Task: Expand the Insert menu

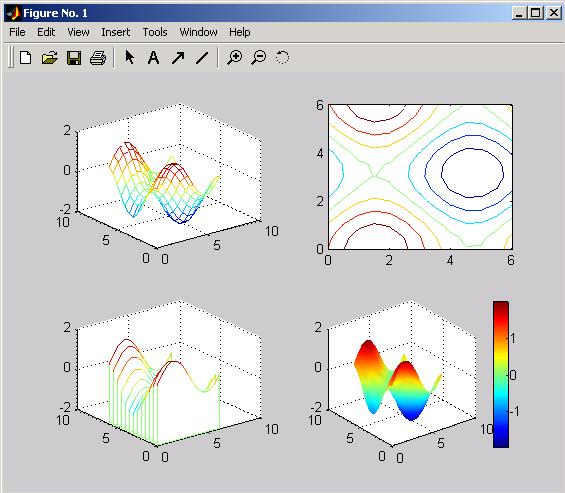Action: [x=115, y=32]
